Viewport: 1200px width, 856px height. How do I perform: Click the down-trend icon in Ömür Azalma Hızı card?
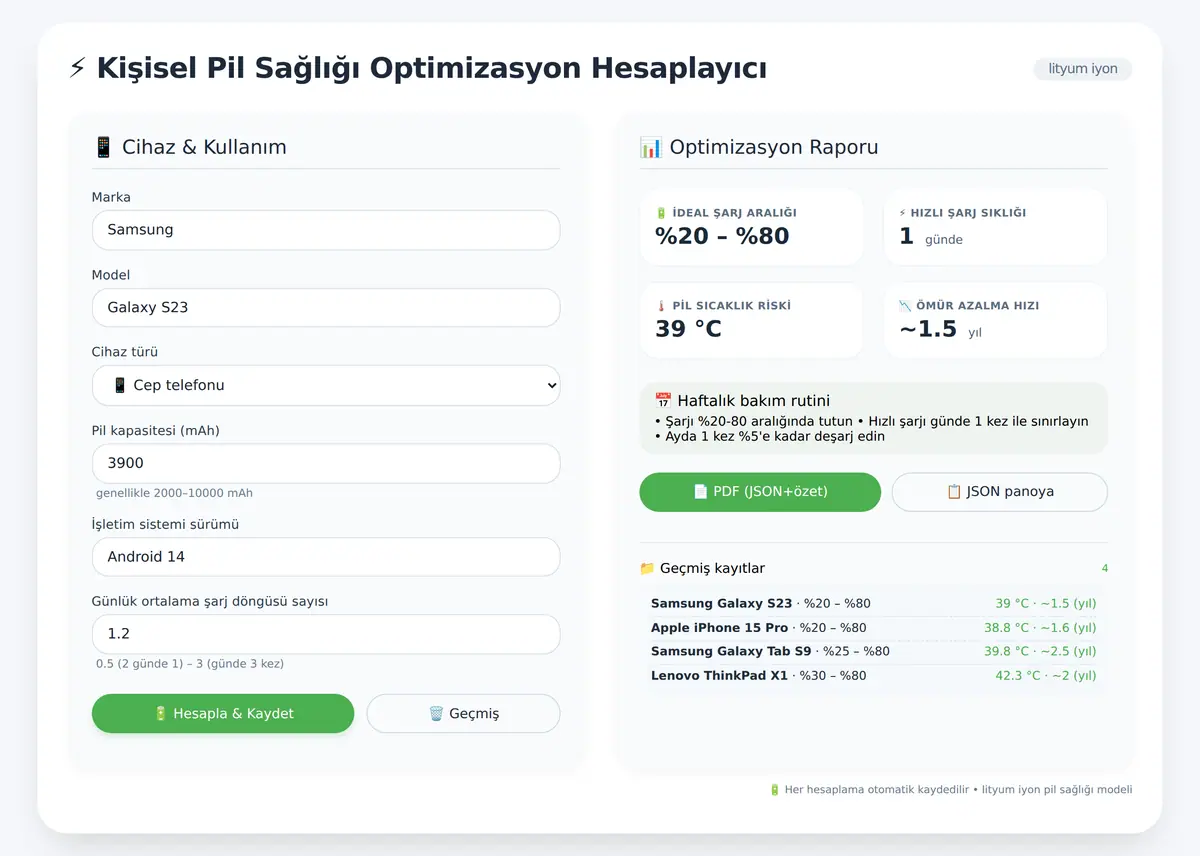coord(904,306)
